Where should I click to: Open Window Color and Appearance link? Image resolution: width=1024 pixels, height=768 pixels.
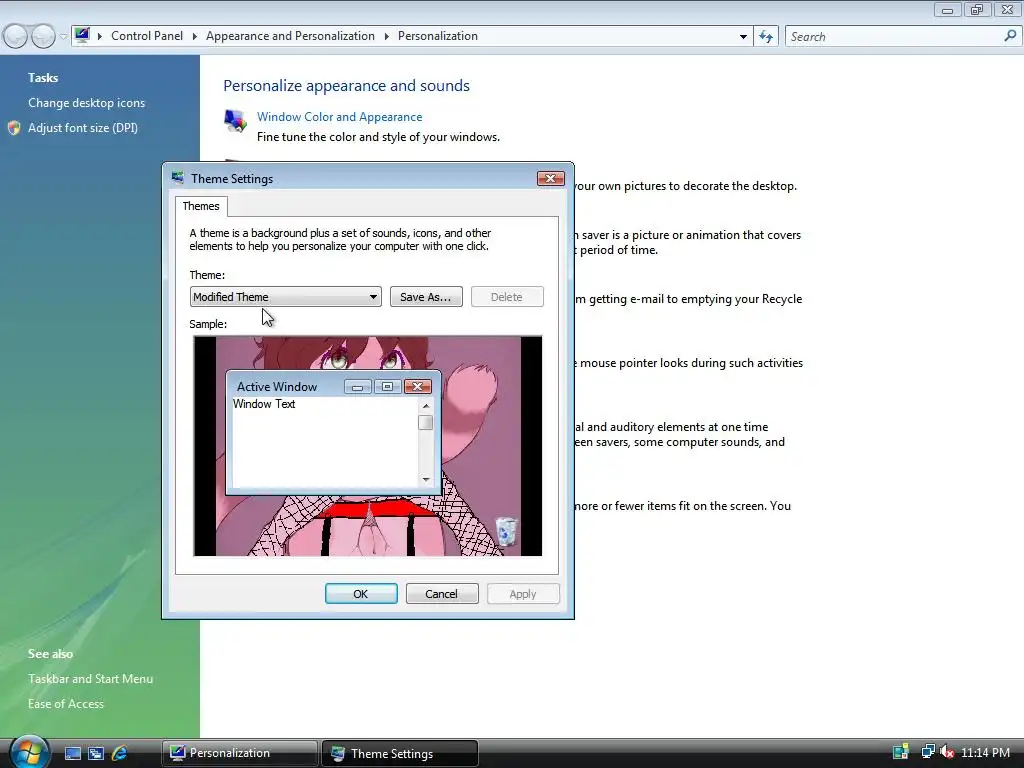click(340, 117)
